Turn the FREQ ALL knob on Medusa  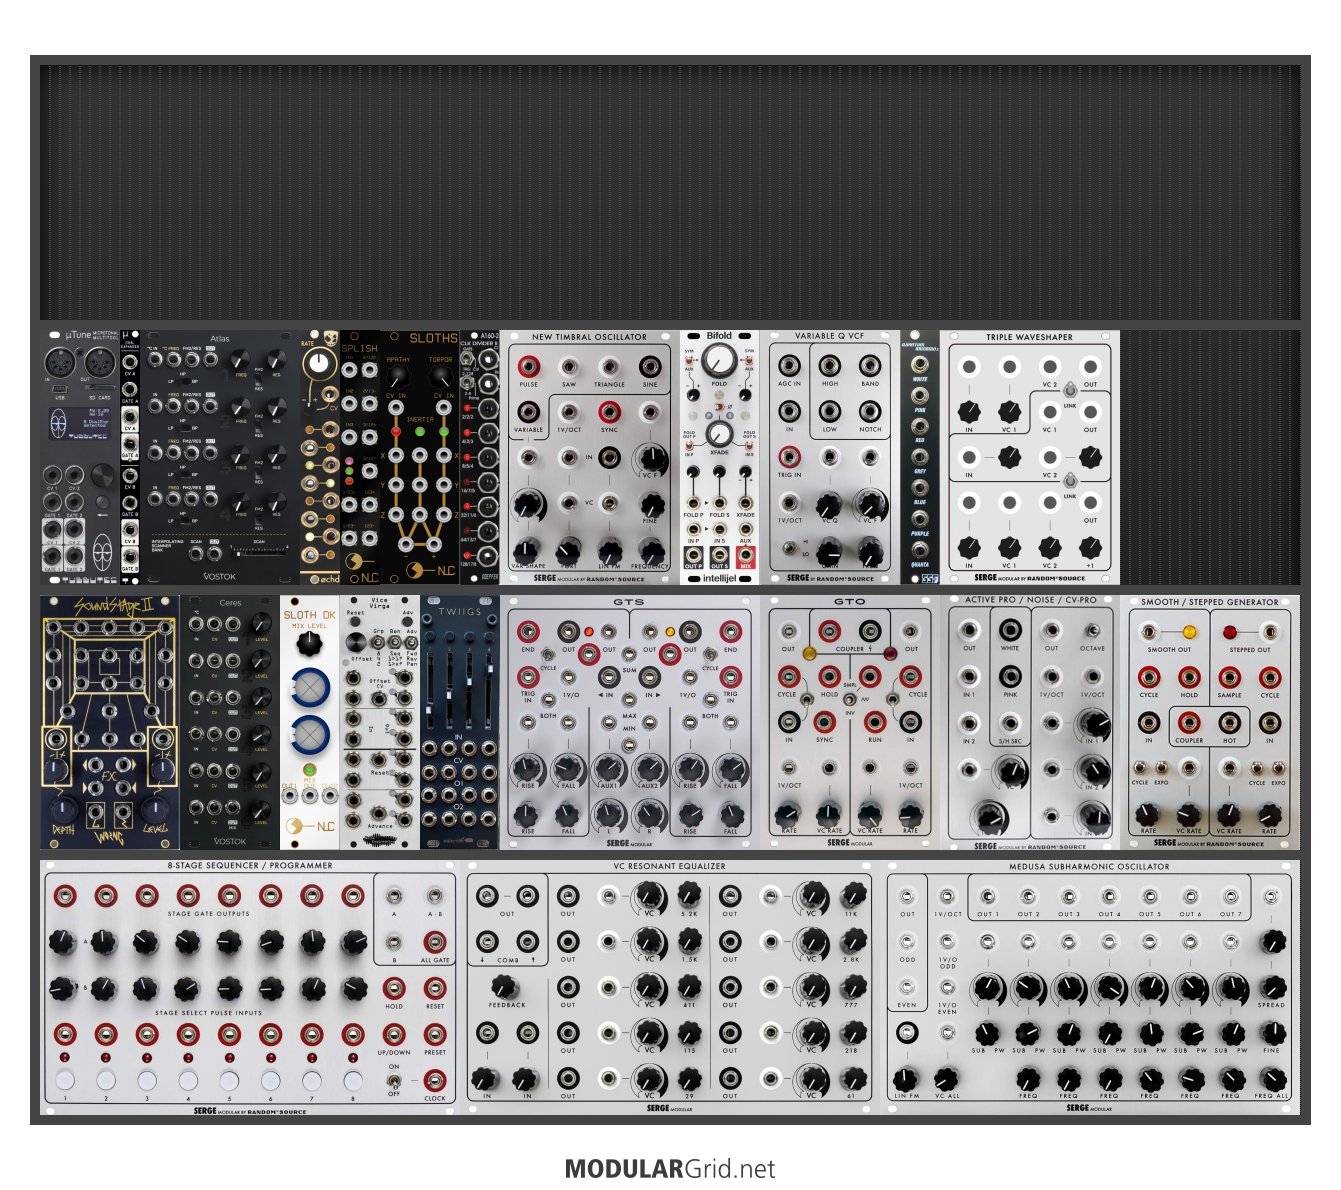point(1271,1079)
